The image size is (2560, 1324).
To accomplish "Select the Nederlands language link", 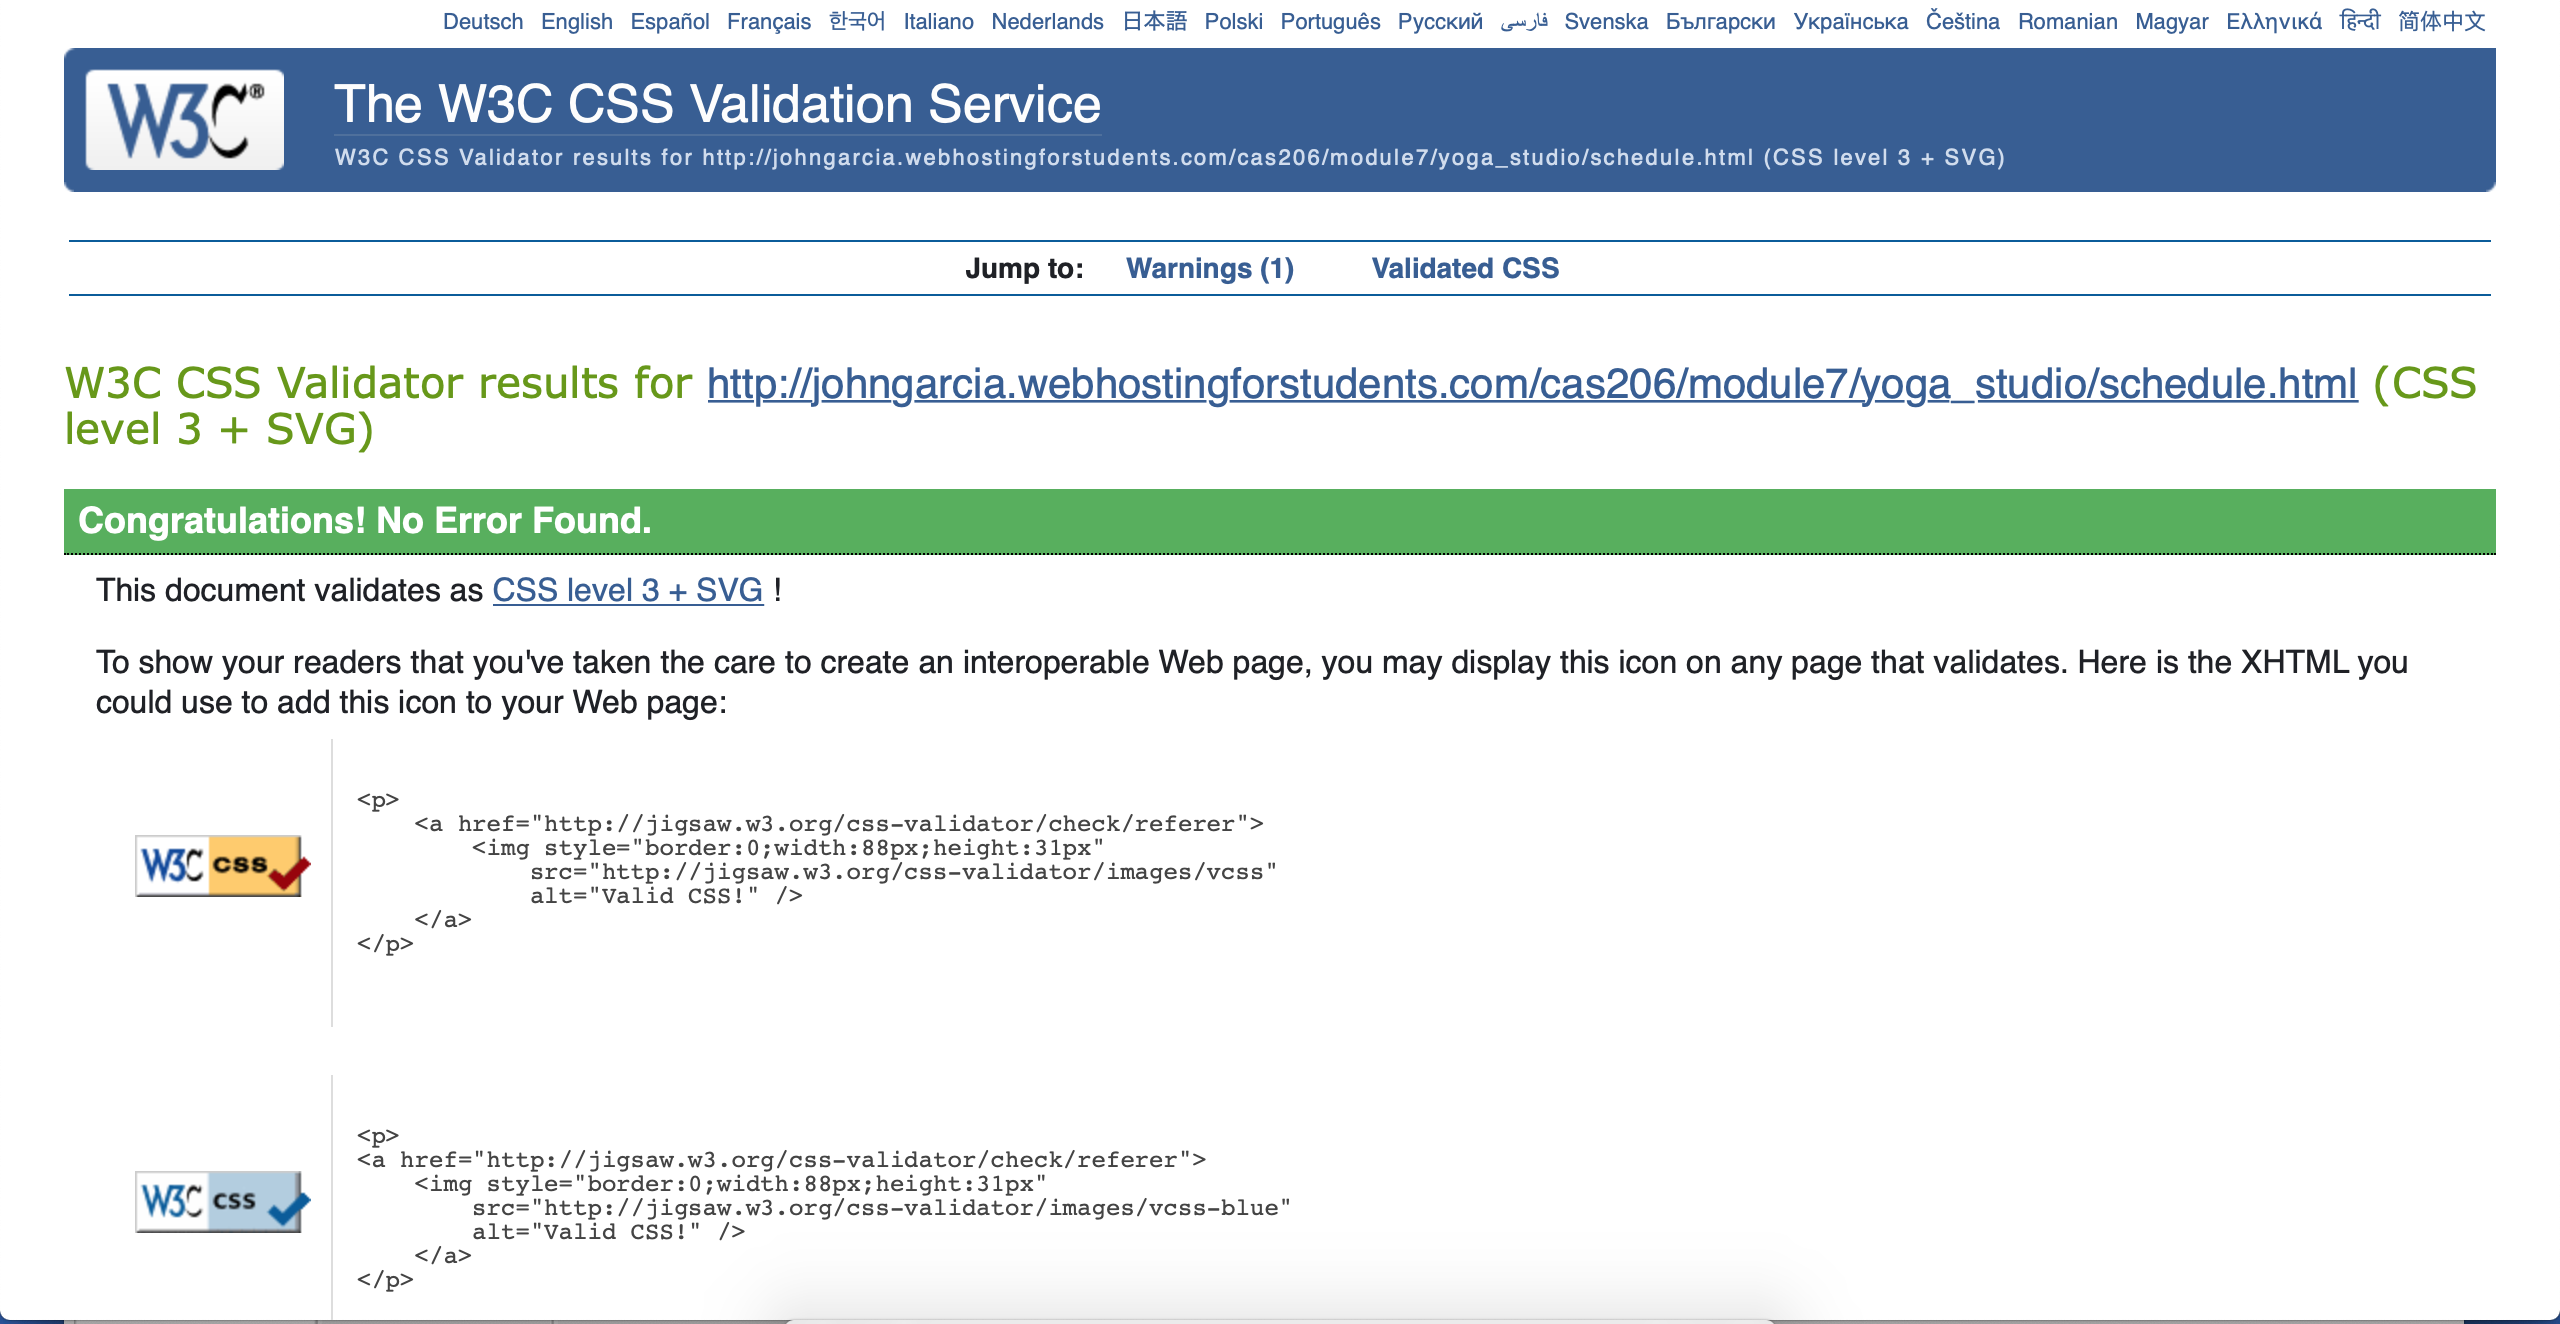I will (1046, 21).
